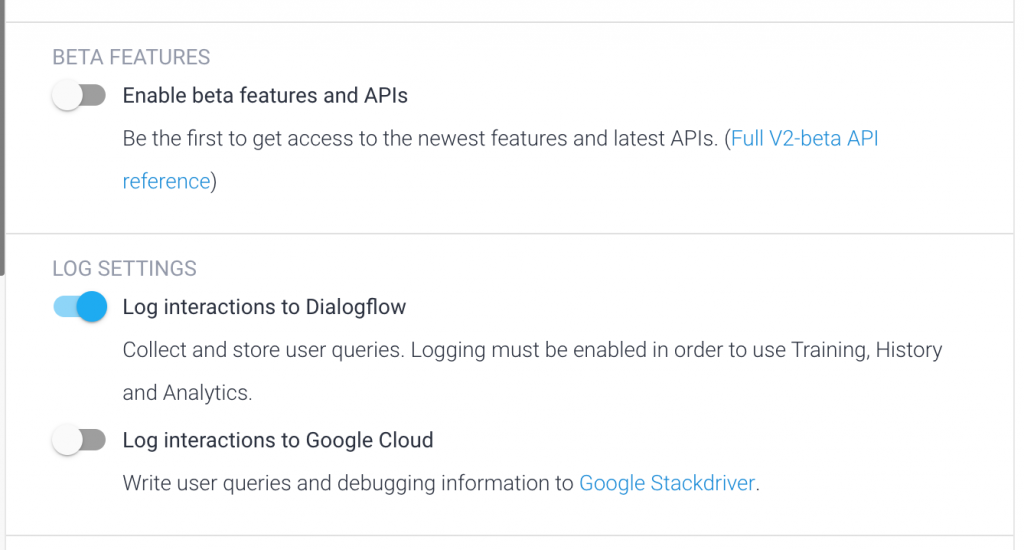Viewport: 1024px width, 550px height.
Task: Click the dark scrollbar on the left edge
Action: (x=3, y=130)
